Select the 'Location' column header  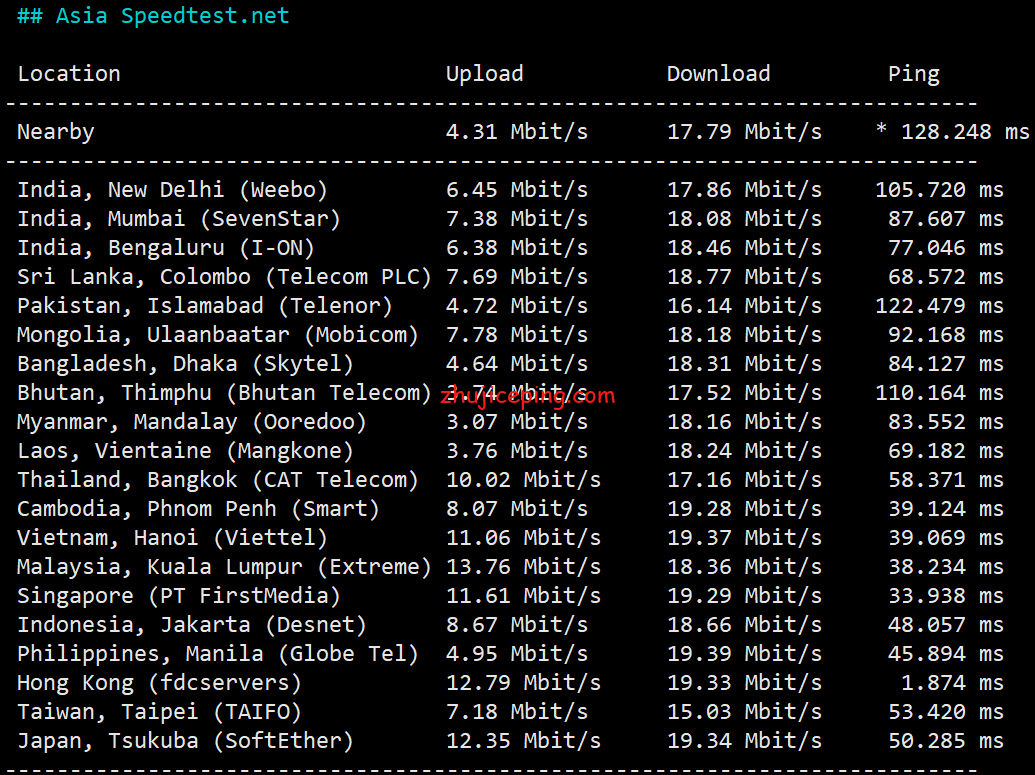69,73
